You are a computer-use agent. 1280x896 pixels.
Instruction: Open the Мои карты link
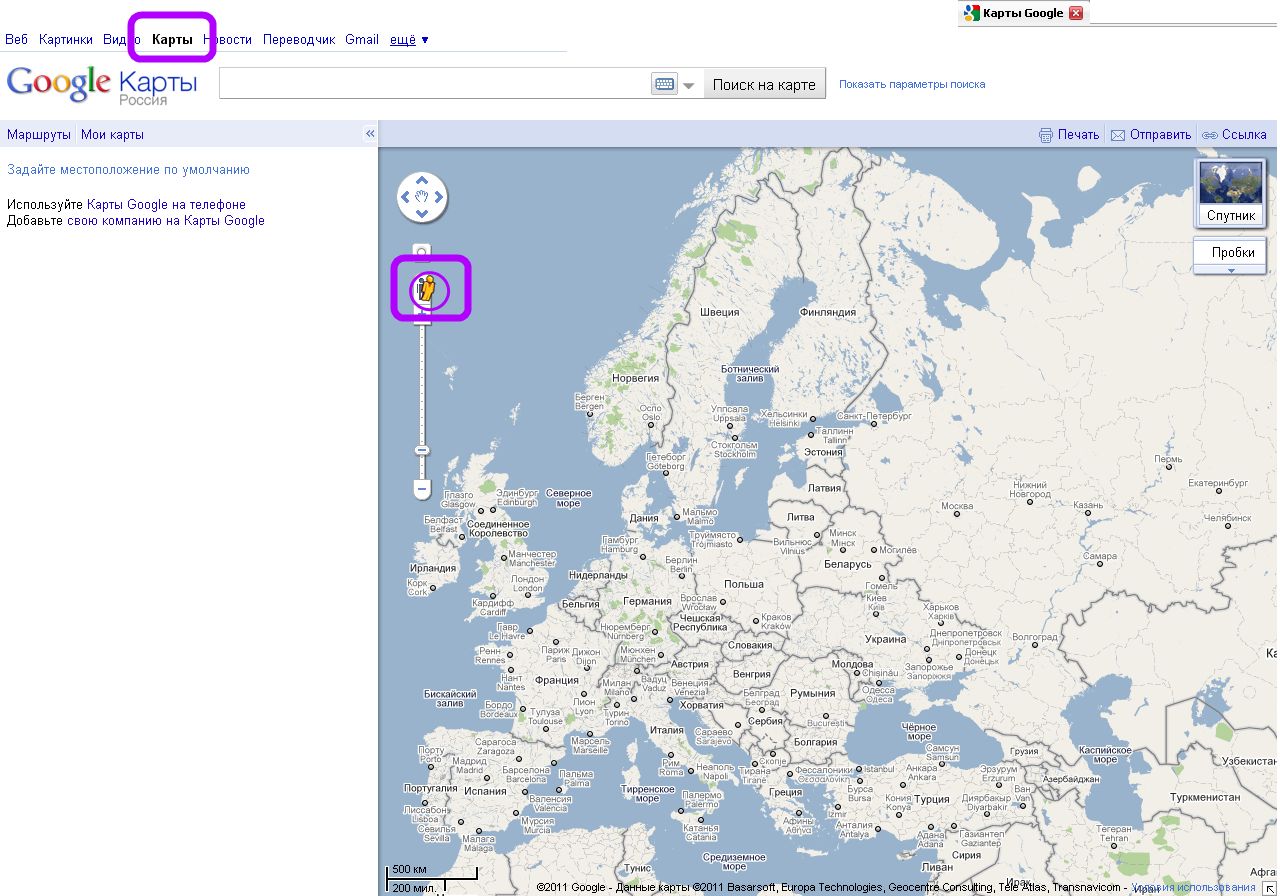[112, 135]
